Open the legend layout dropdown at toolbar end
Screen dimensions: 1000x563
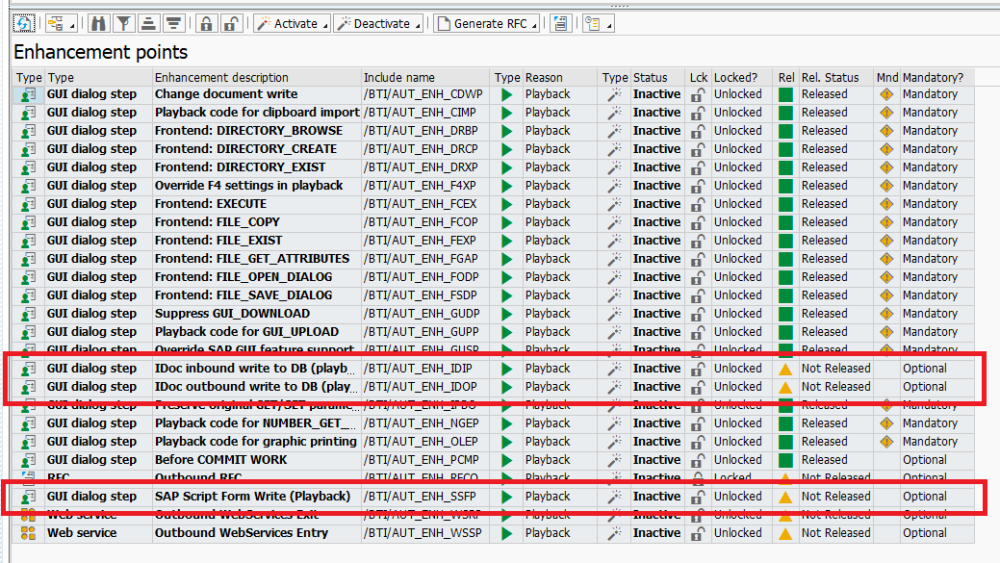click(x=598, y=24)
